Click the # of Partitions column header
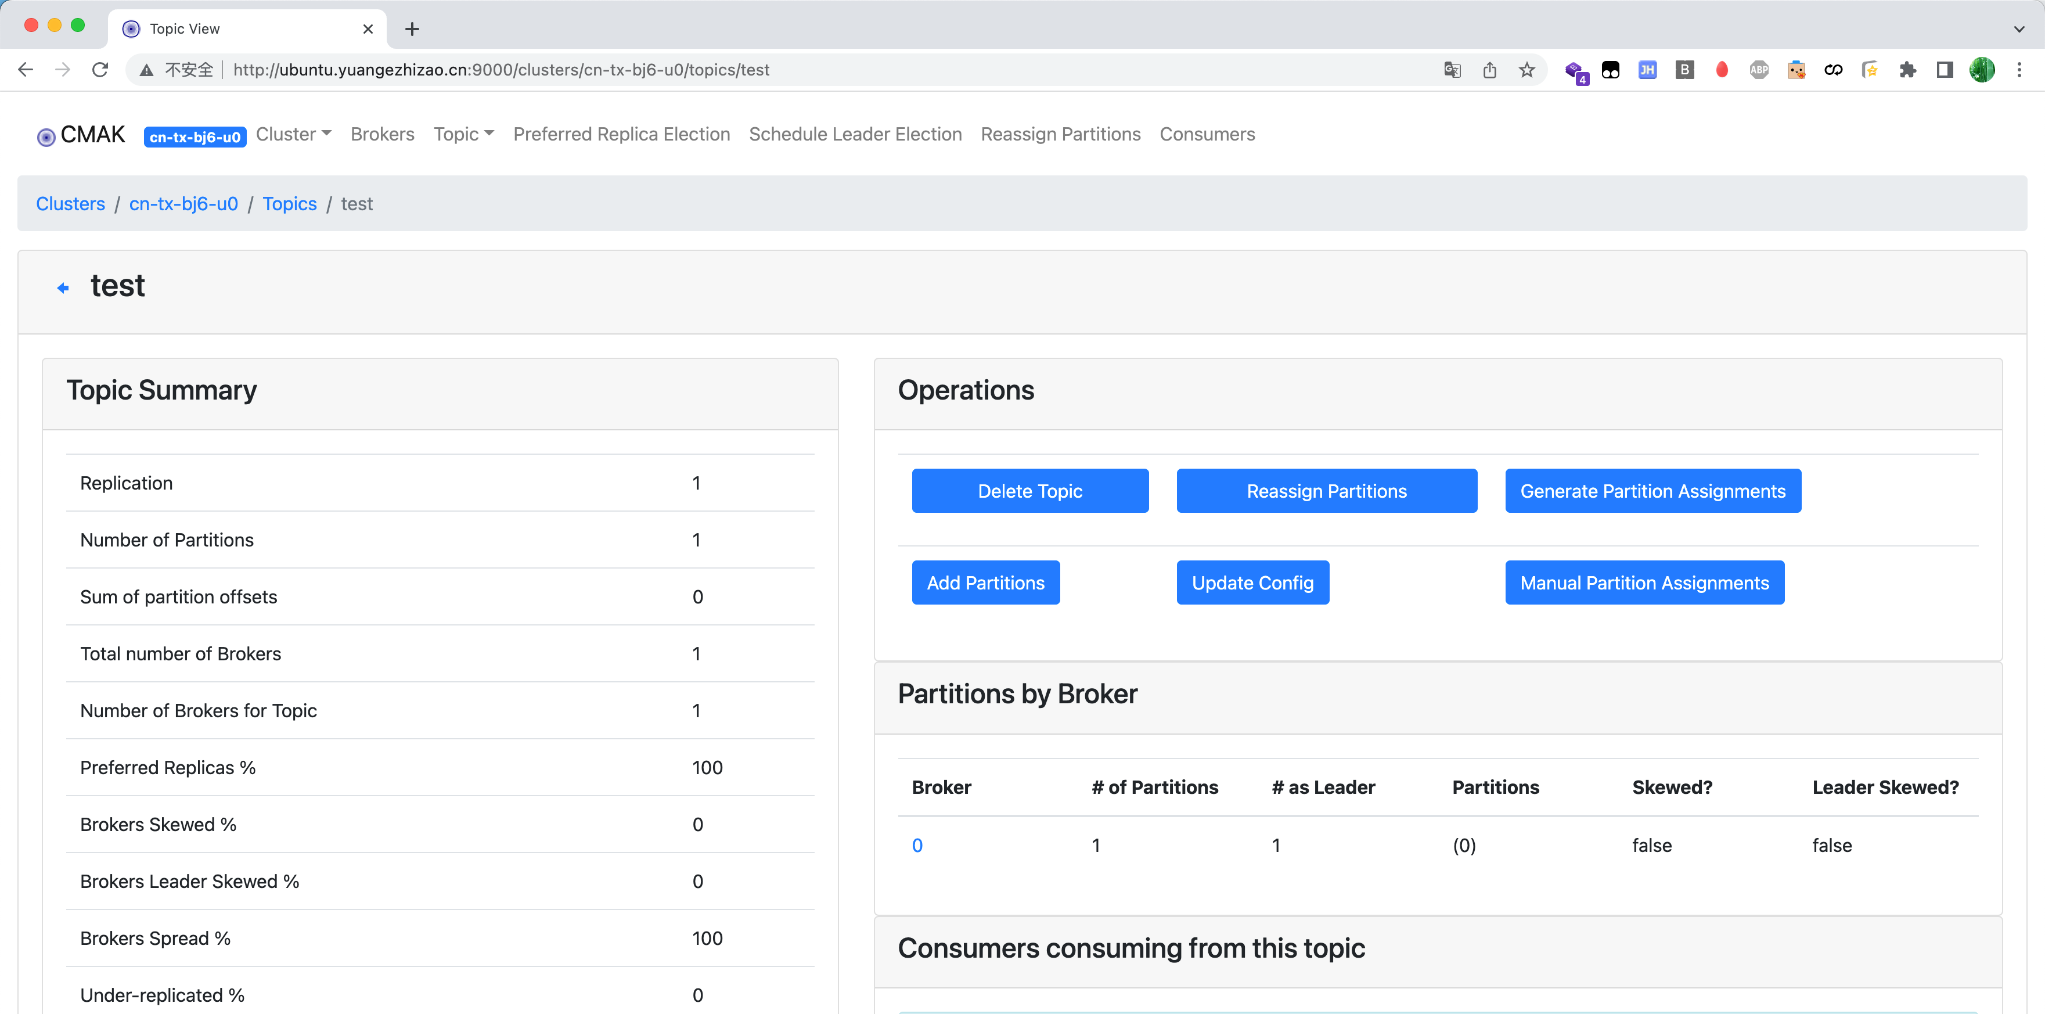 point(1155,788)
